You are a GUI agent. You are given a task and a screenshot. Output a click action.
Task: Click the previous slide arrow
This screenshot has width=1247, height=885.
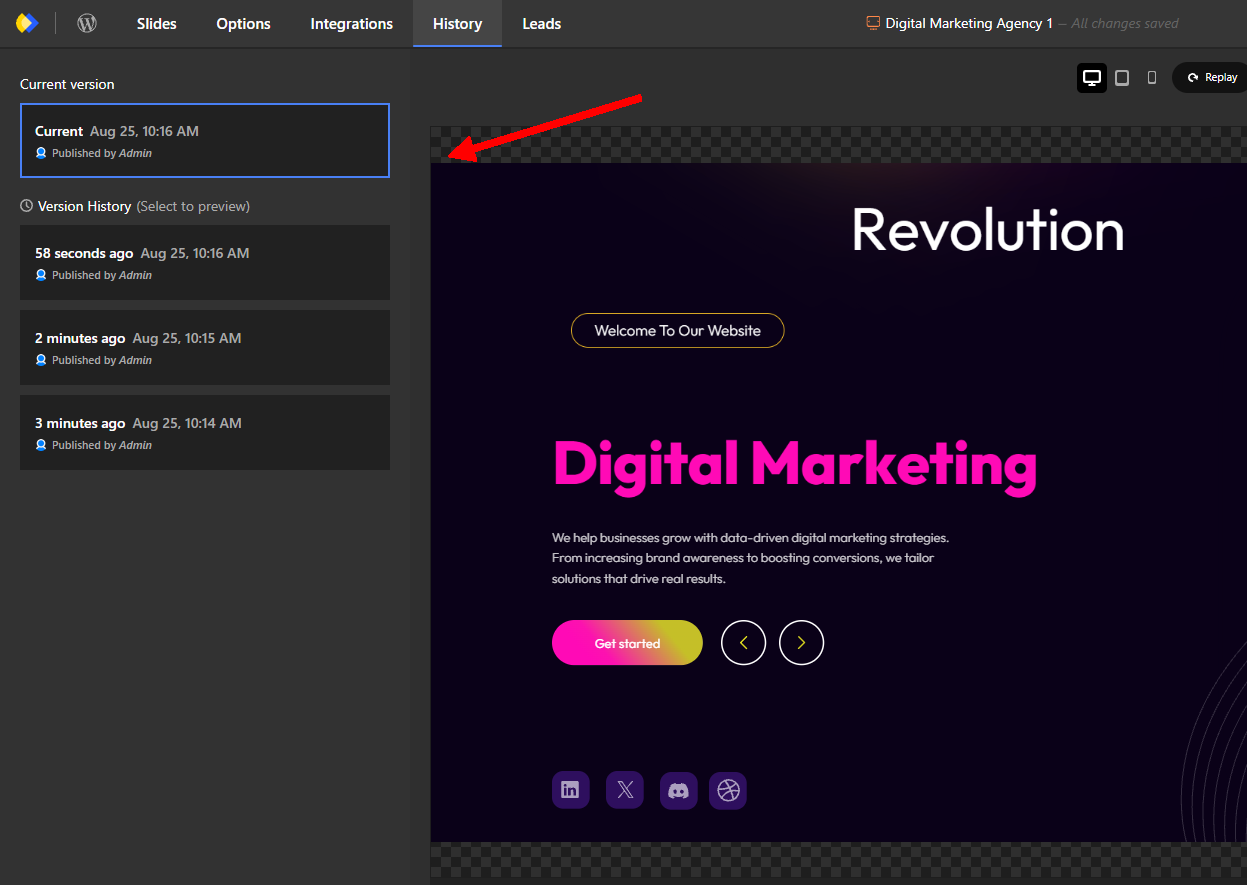coord(743,643)
